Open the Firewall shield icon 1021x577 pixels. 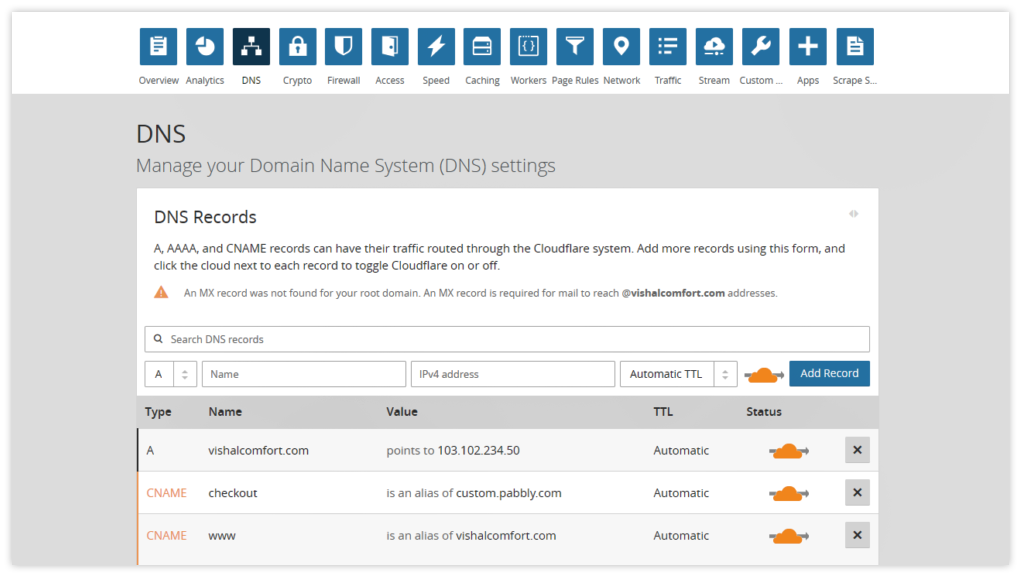[344, 46]
